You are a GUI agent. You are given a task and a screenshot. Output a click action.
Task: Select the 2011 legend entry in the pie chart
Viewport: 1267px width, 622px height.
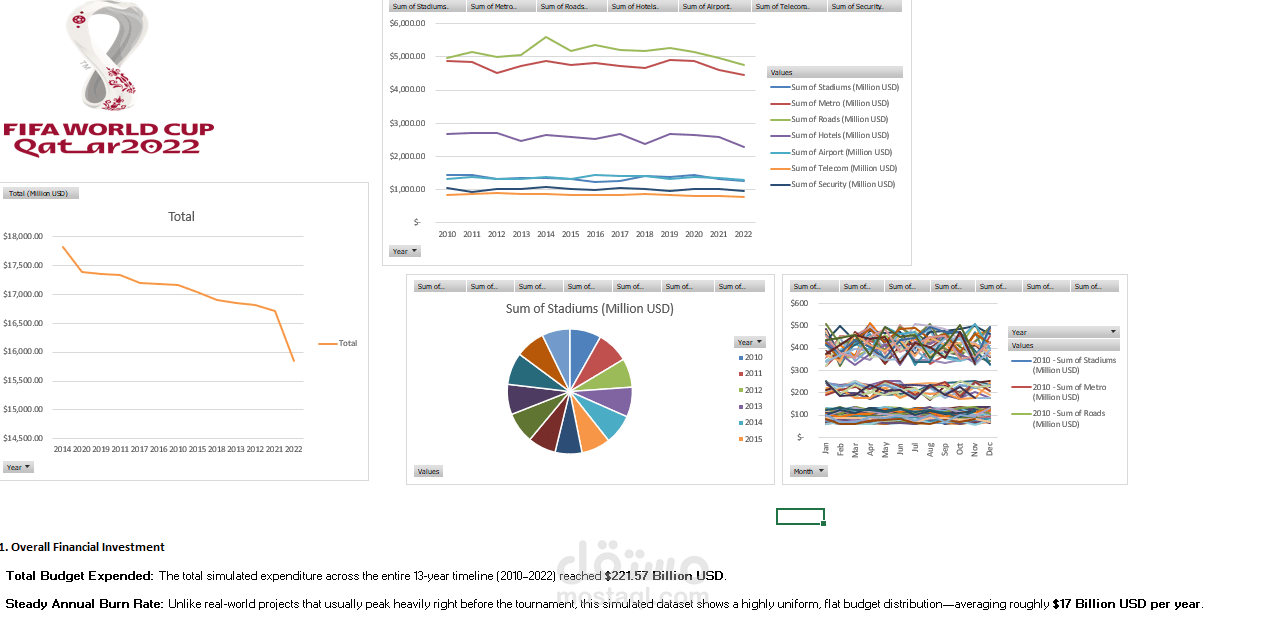pos(750,373)
